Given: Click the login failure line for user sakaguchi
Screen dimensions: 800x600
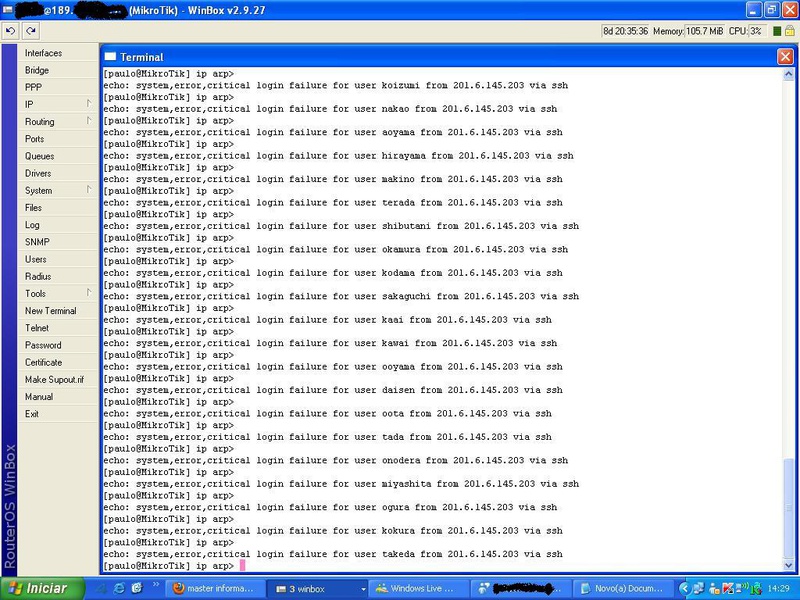Looking at the screenshot, I should (x=341, y=296).
